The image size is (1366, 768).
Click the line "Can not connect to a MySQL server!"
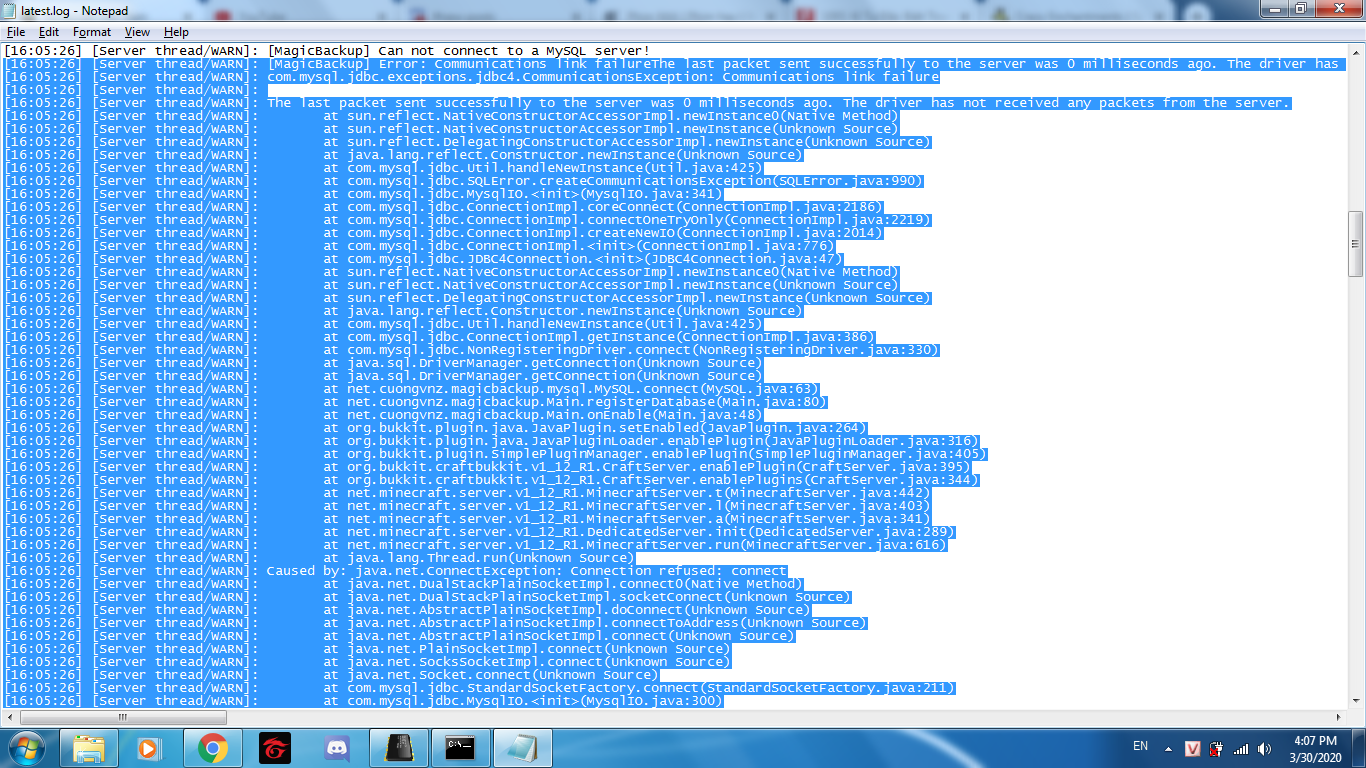(x=327, y=51)
